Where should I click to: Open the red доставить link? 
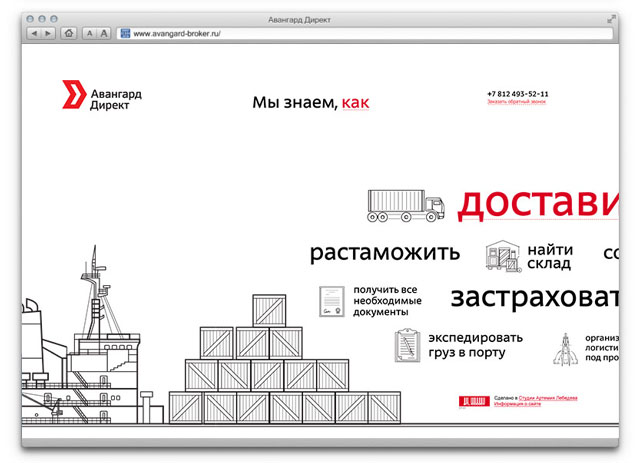538,203
